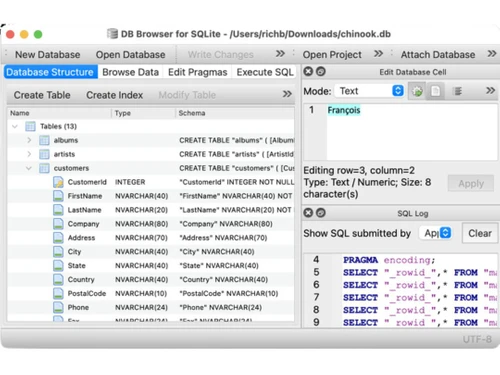Viewport: 500px width, 375px height.
Task: Switch to the Browse Data tab
Action: tap(130, 72)
